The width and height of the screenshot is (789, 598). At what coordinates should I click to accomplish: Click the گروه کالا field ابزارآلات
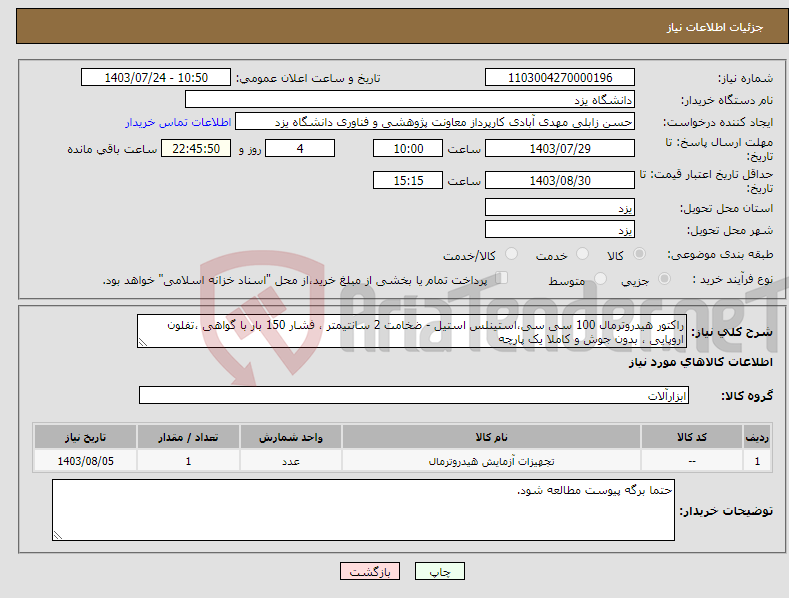(x=414, y=395)
